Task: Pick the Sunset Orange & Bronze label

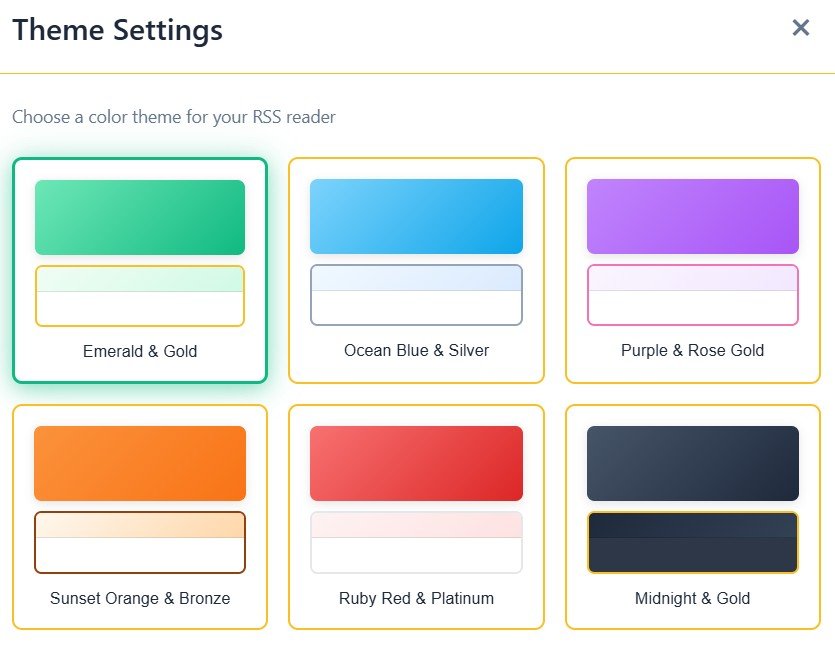Action: point(140,599)
